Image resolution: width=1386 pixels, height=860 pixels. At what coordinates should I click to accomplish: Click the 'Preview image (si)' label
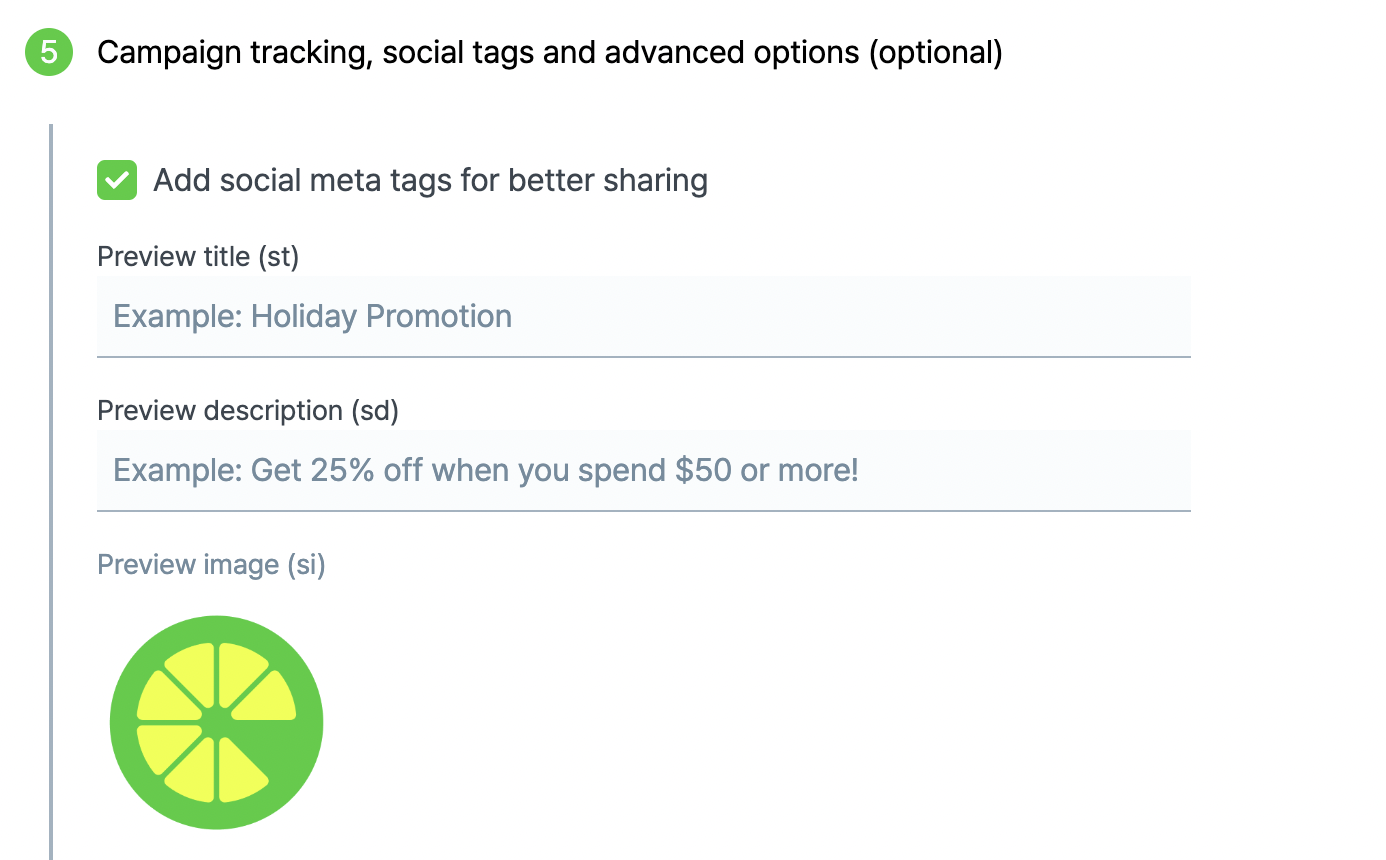point(211,565)
